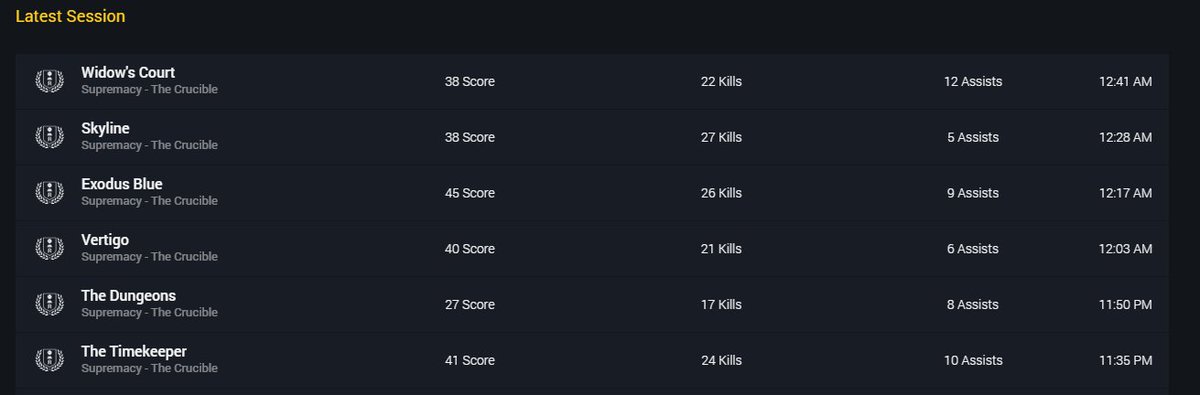Click the Crucible emblem beside The Dungeons

[49, 305]
